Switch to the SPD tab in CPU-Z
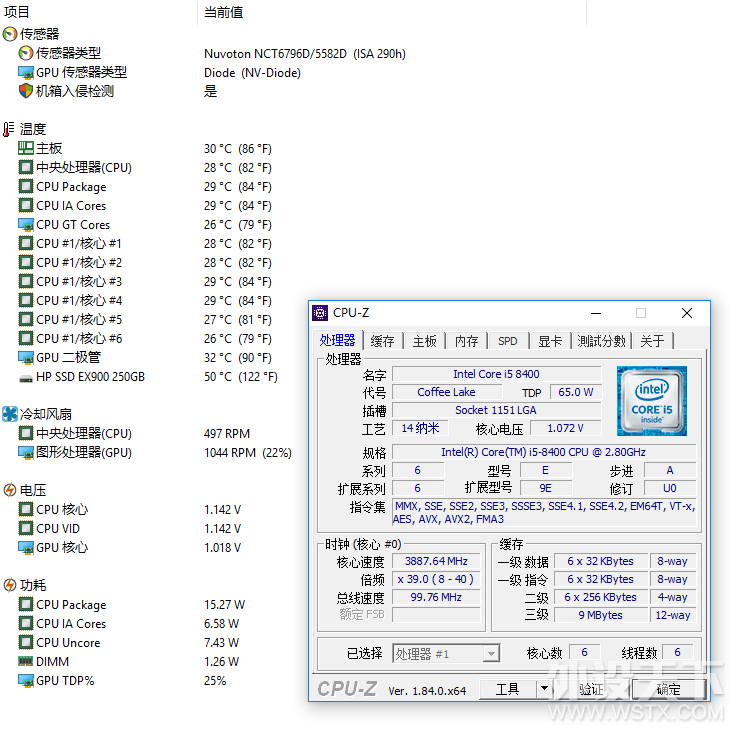 coord(507,341)
